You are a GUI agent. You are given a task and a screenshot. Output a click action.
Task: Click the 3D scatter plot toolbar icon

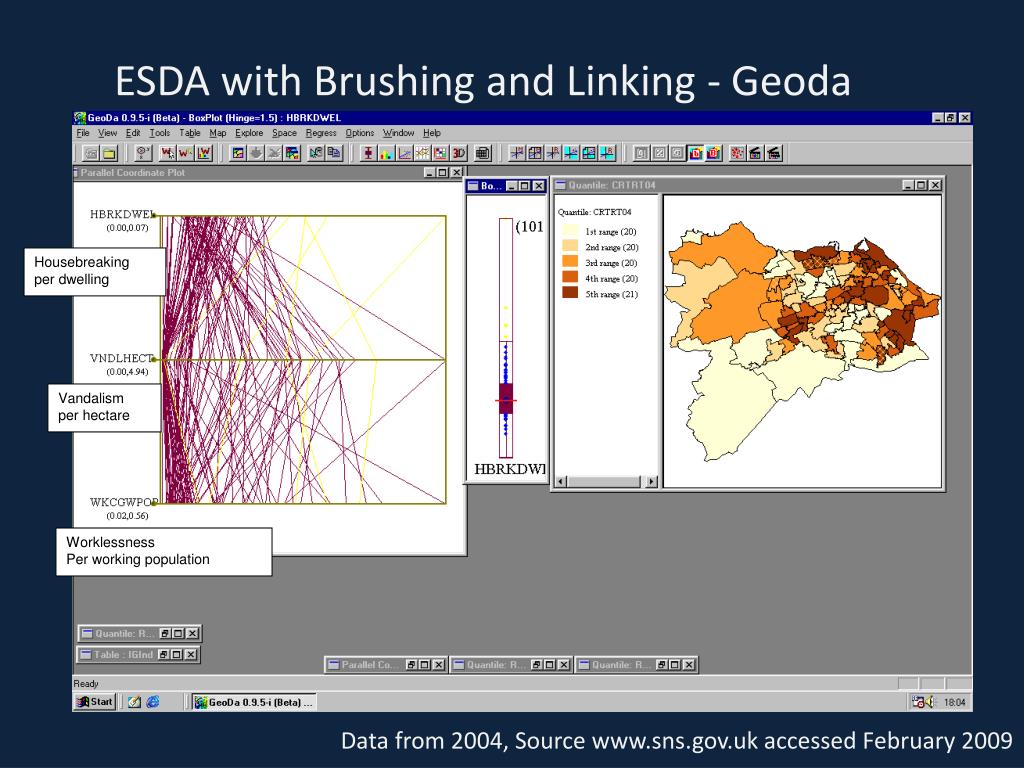[x=459, y=153]
